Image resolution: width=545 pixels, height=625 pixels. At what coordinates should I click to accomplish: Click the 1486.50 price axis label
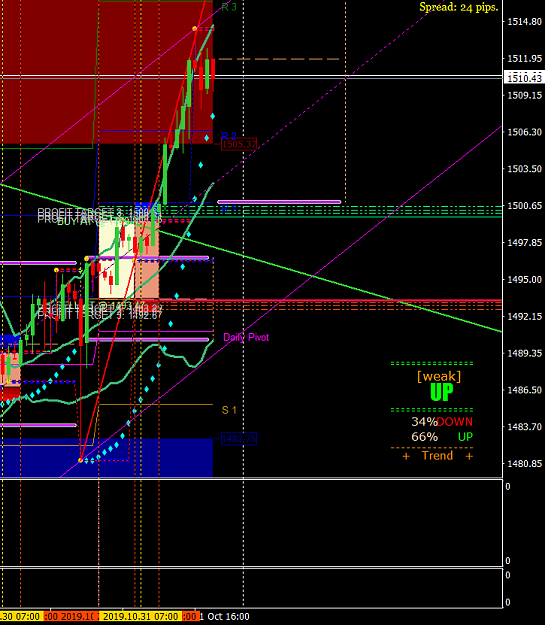524,390
